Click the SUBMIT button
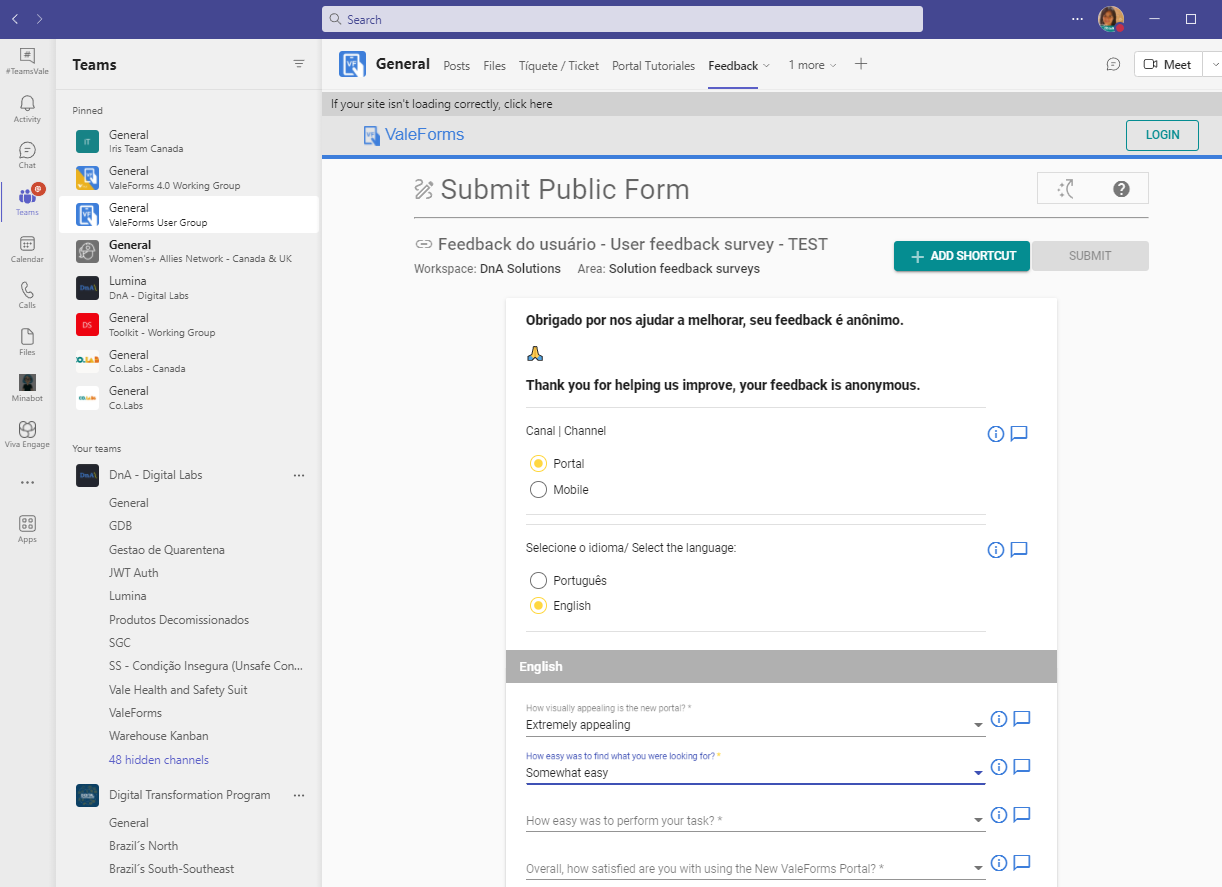 [1090, 256]
